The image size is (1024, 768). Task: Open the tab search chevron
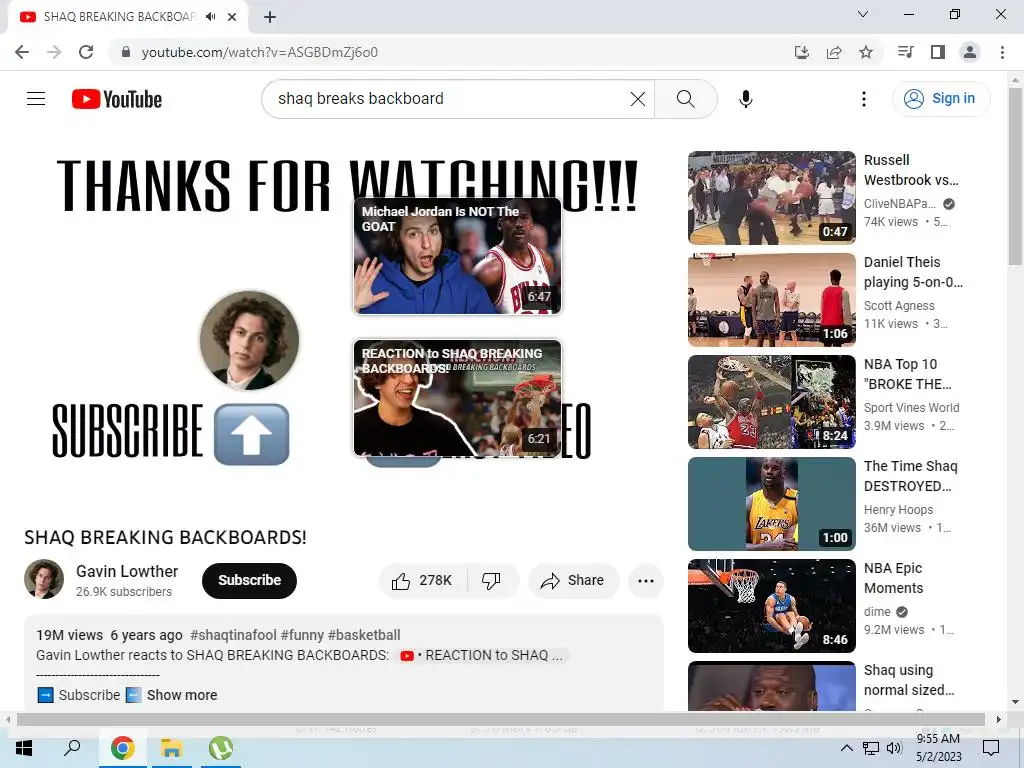tap(863, 14)
